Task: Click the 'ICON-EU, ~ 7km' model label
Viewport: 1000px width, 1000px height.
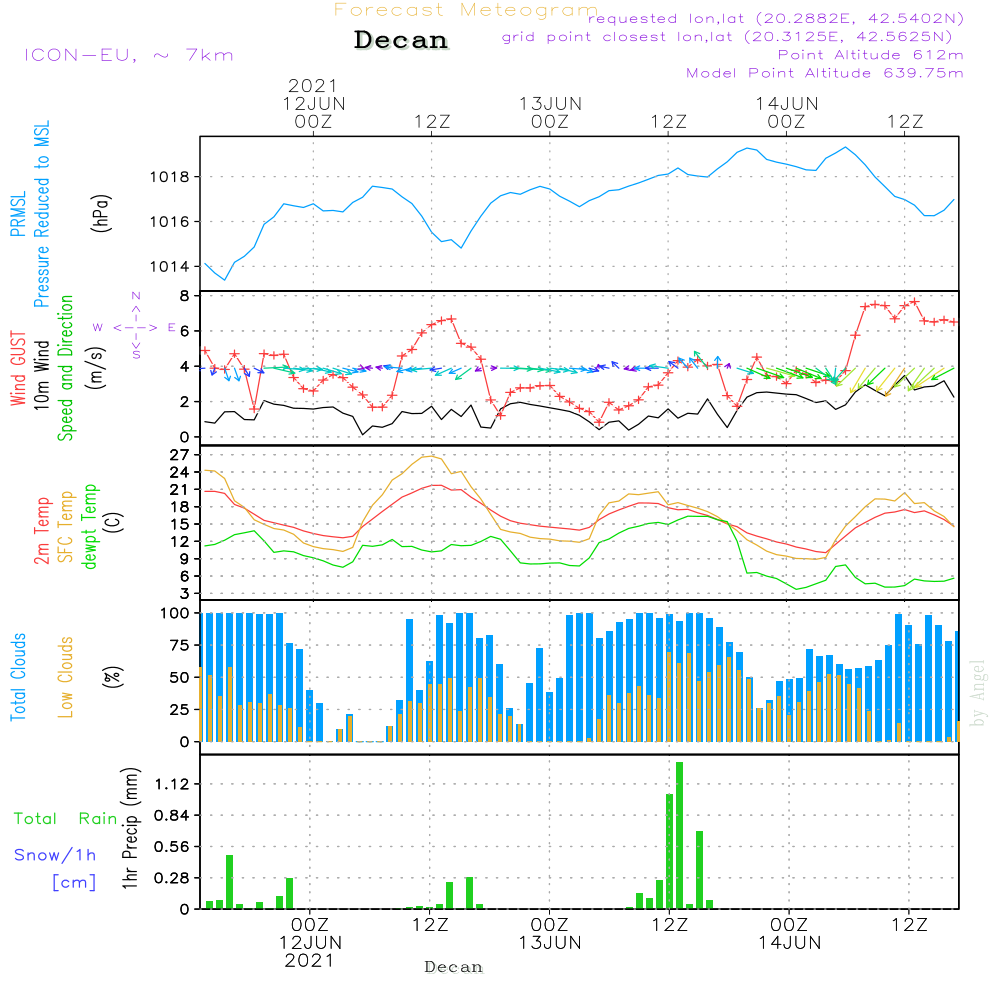Action: tap(129, 55)
